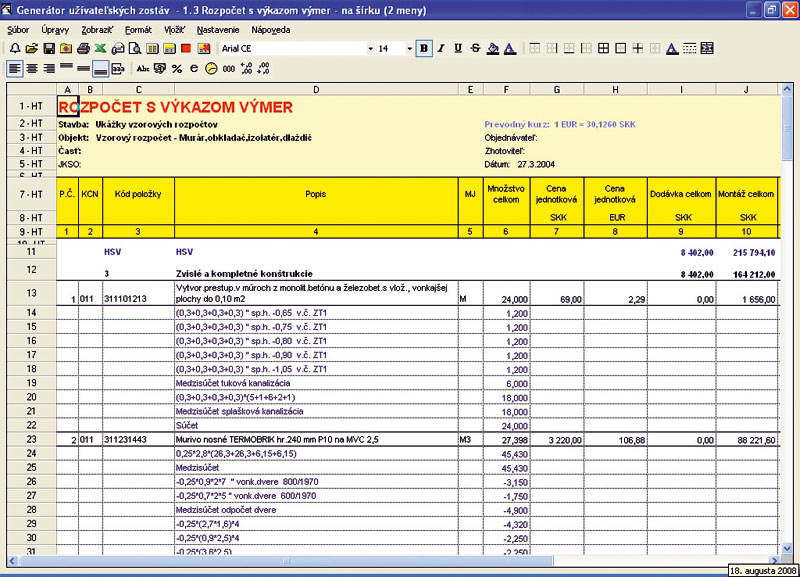Select row header 23
The width and height of the screenshot is (800, 577).
point(32,439)
